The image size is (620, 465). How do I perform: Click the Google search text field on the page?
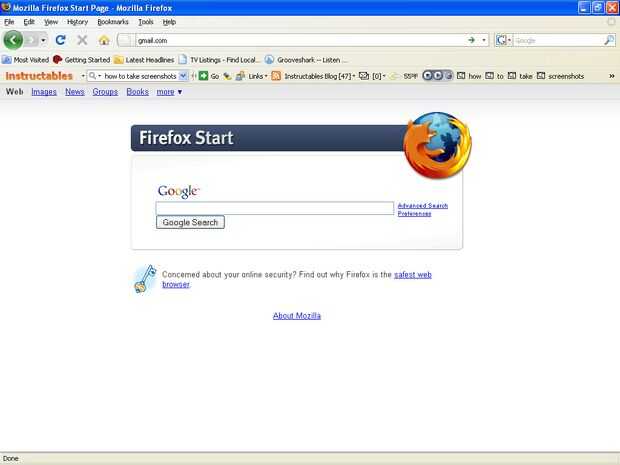275,208
